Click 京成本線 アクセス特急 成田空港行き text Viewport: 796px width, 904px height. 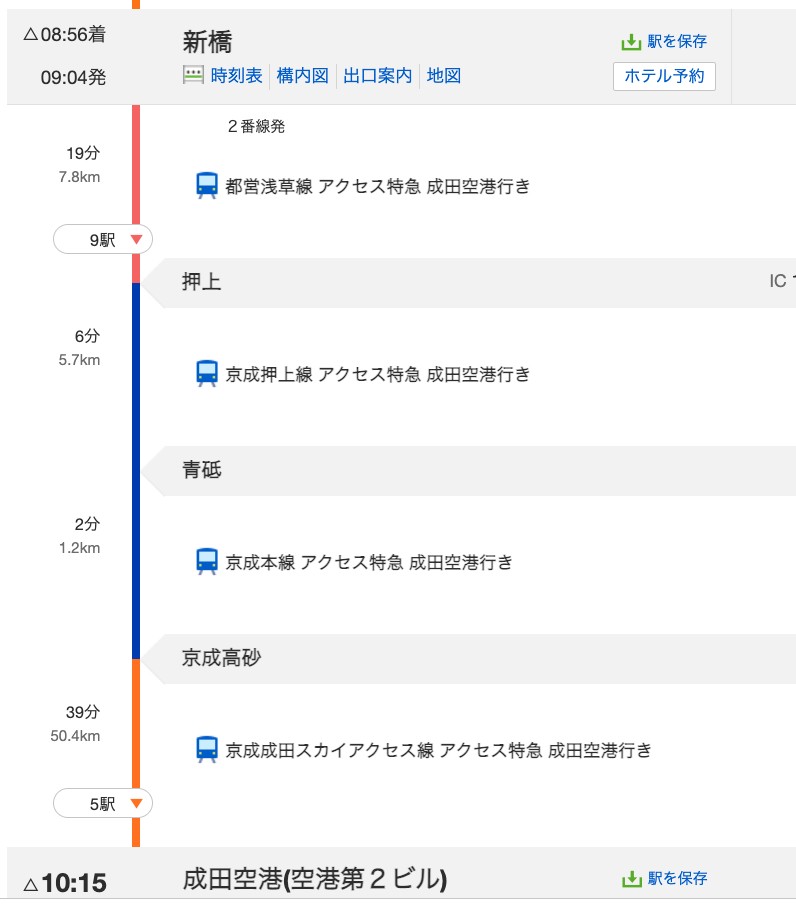[369, 562]
